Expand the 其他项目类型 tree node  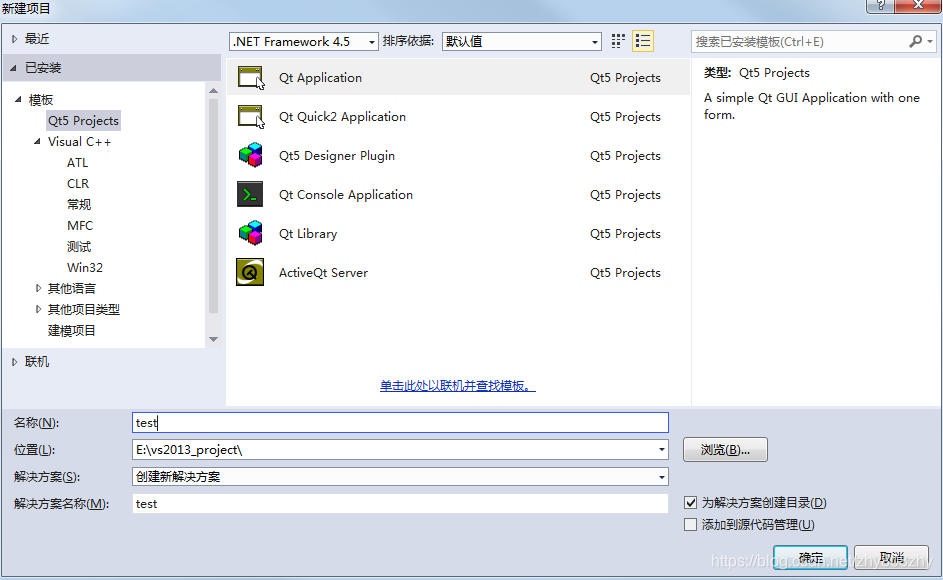pyautogui.click(x=38, y=309)
